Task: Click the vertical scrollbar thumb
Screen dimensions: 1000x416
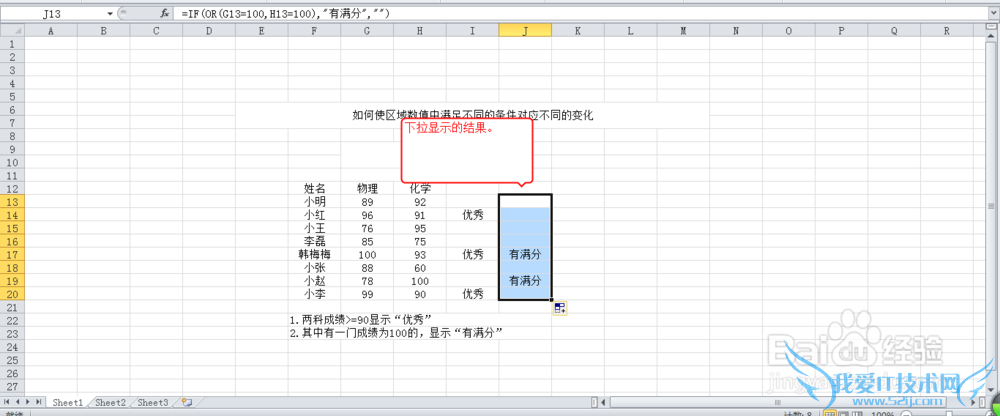Action: point(990,205)
